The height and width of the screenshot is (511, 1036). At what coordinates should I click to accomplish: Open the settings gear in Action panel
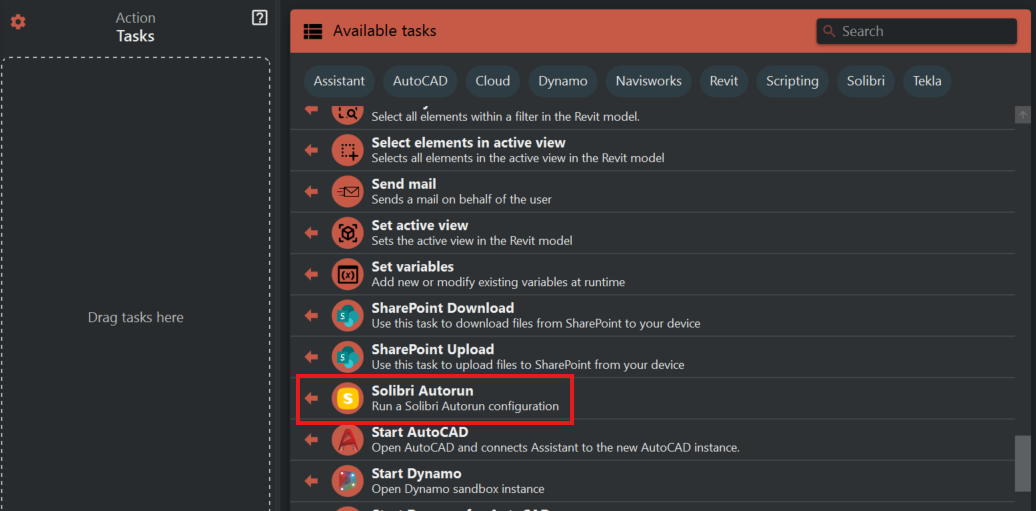18,22
